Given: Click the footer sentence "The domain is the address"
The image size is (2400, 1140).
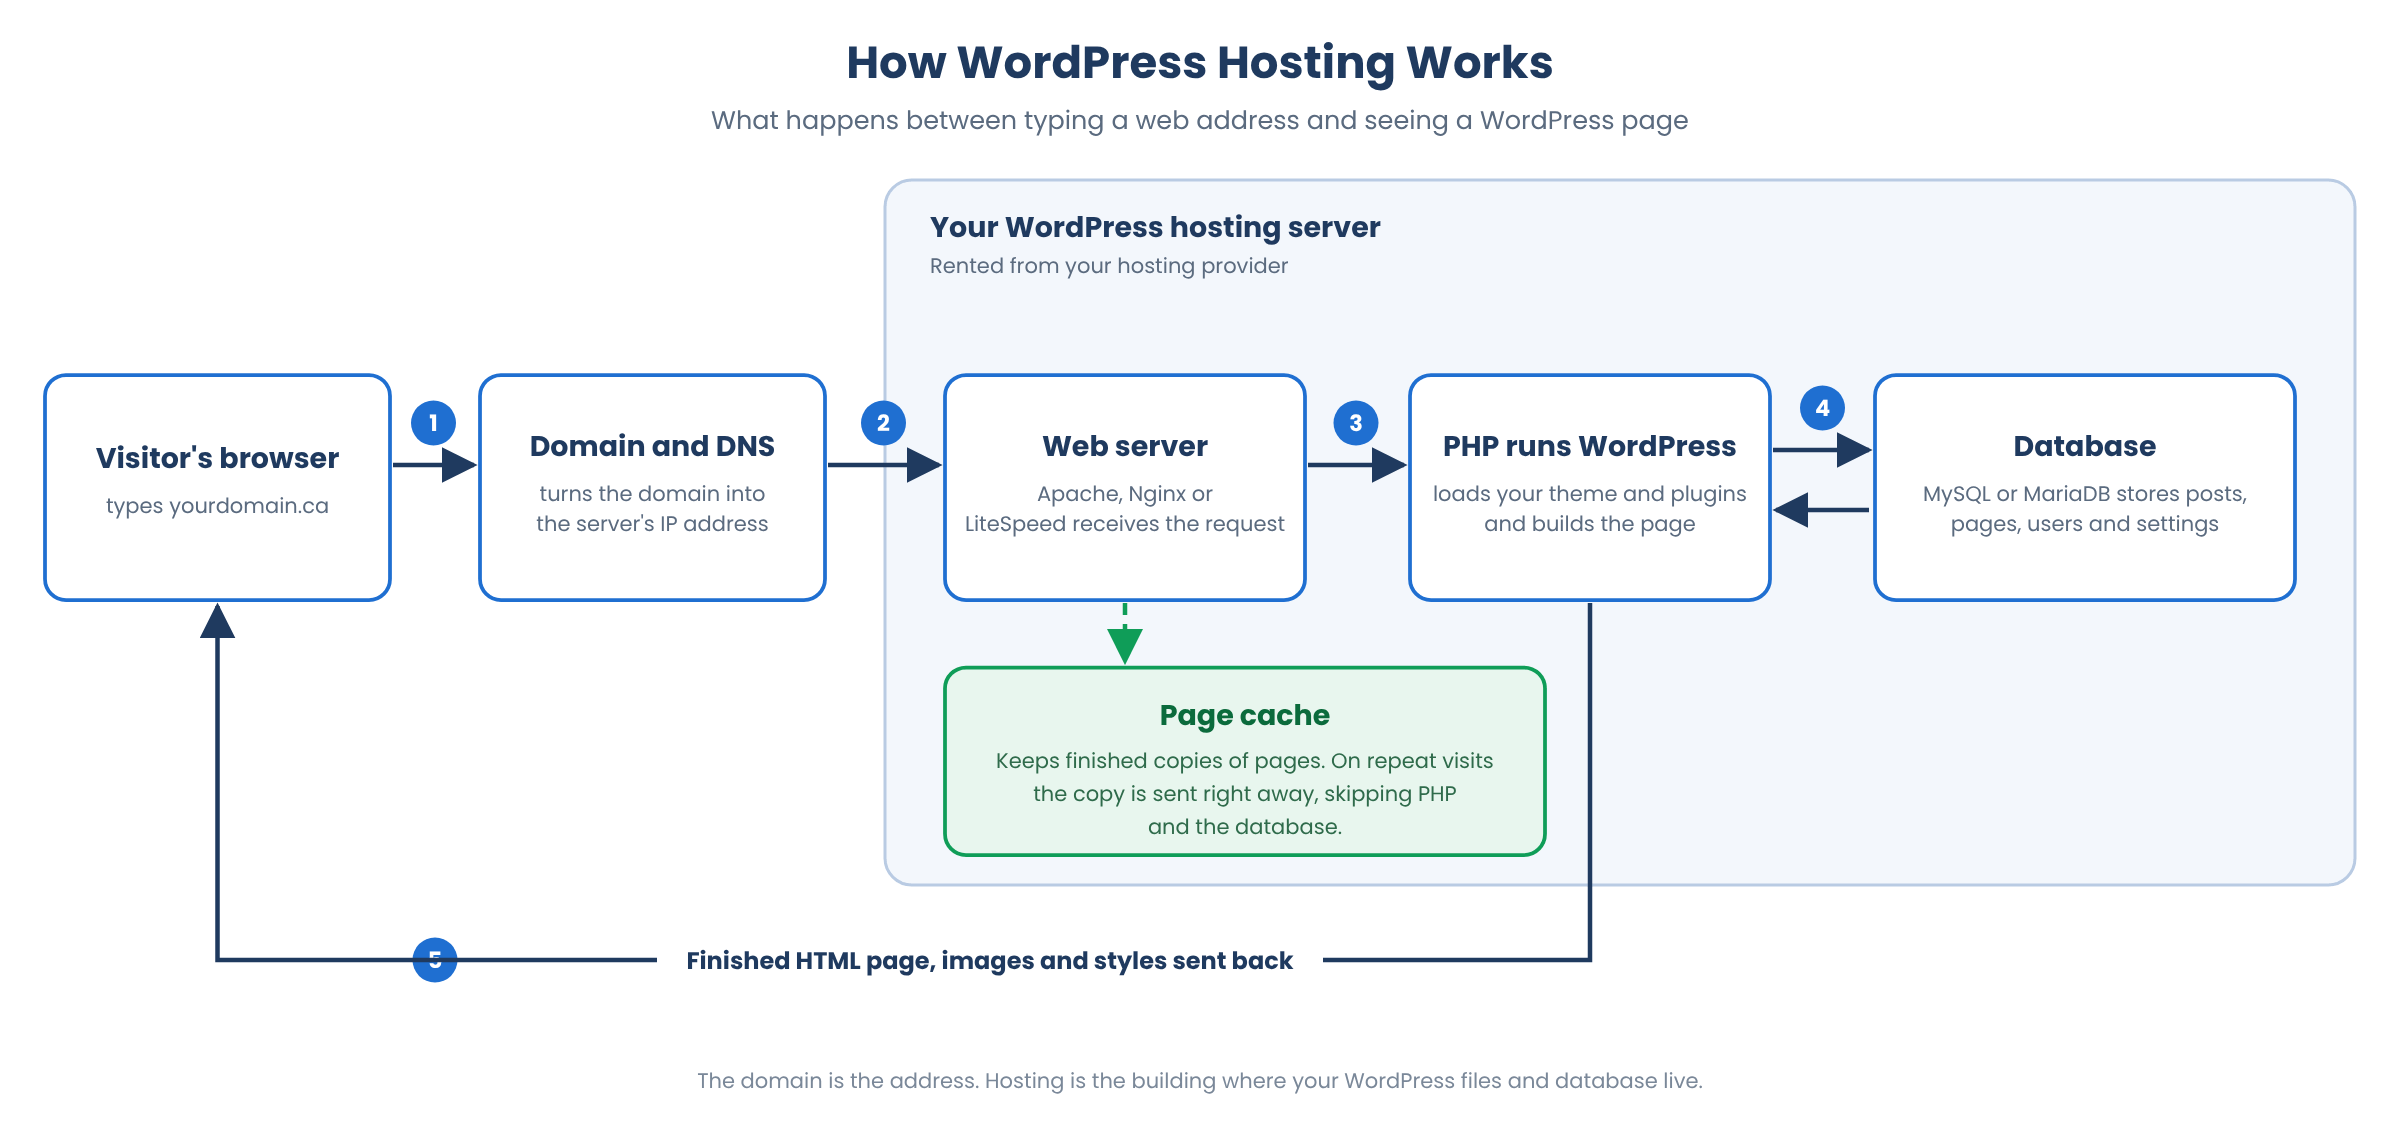Looking at the screenshot, I should click(1199, 1081).
